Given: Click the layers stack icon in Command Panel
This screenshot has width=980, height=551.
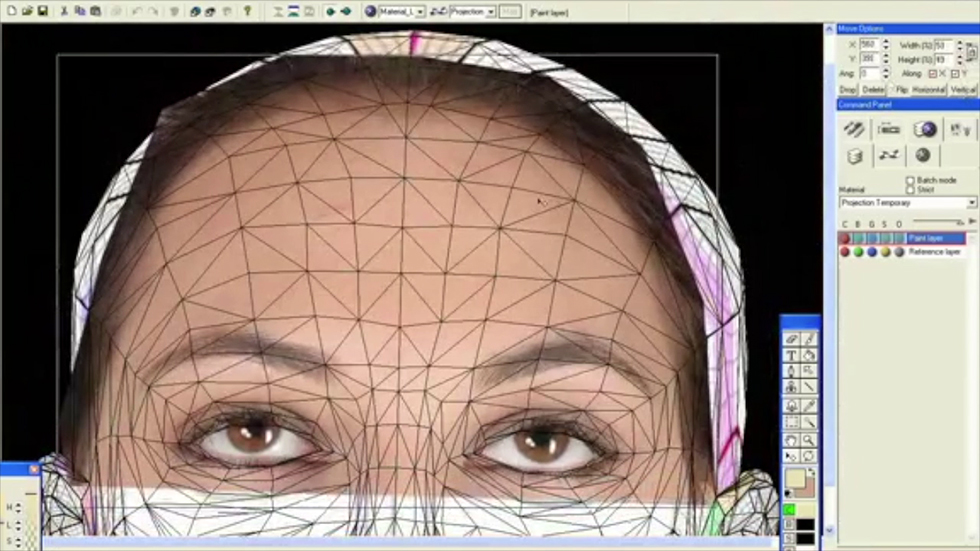Looking at the screenshot, I should coord(854,156).
